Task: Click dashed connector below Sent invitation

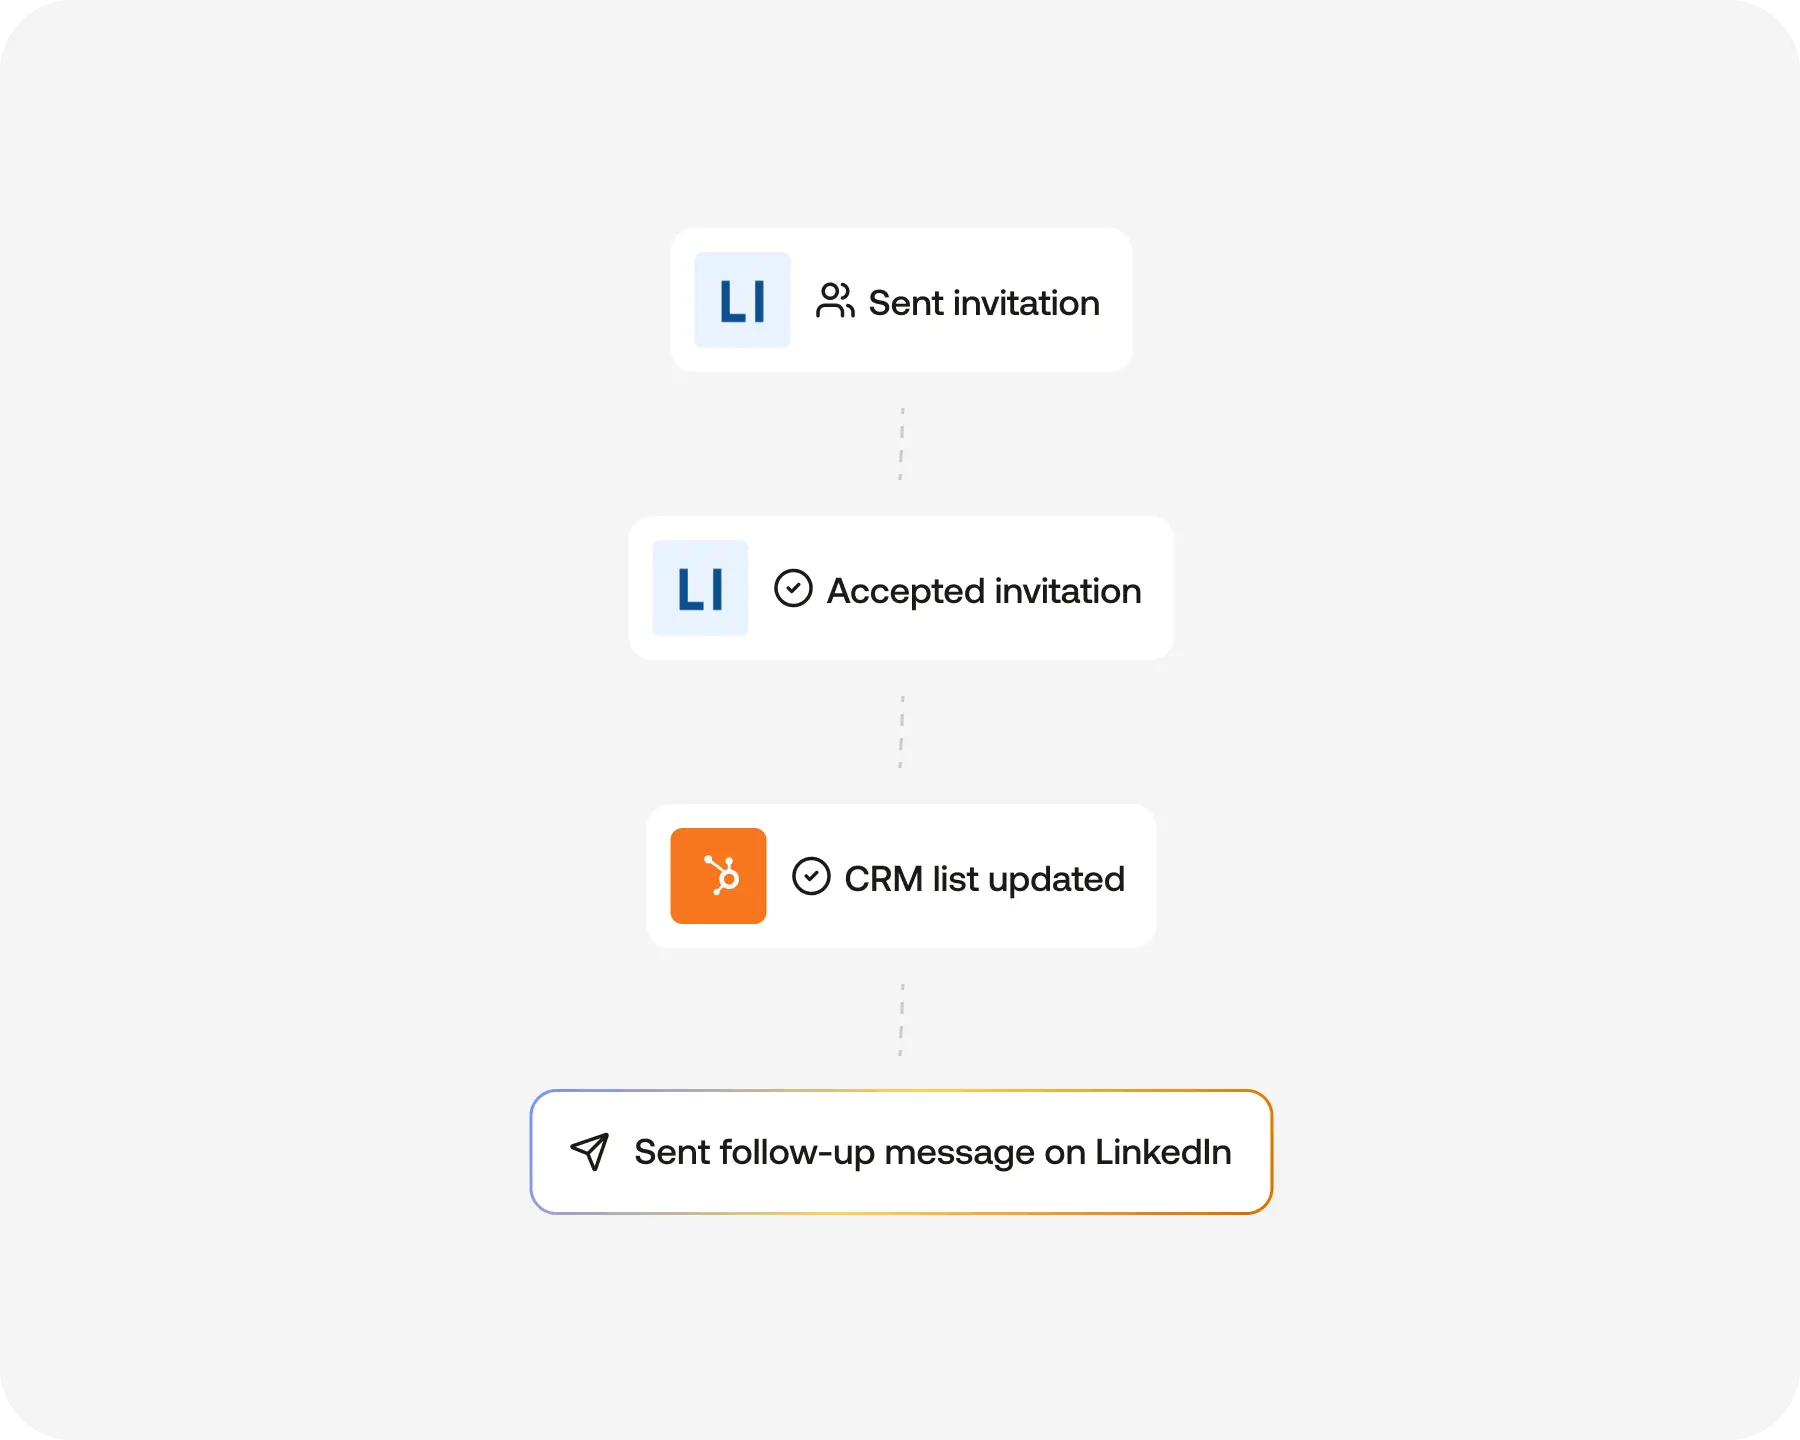Action: click(x=901, y=444)
